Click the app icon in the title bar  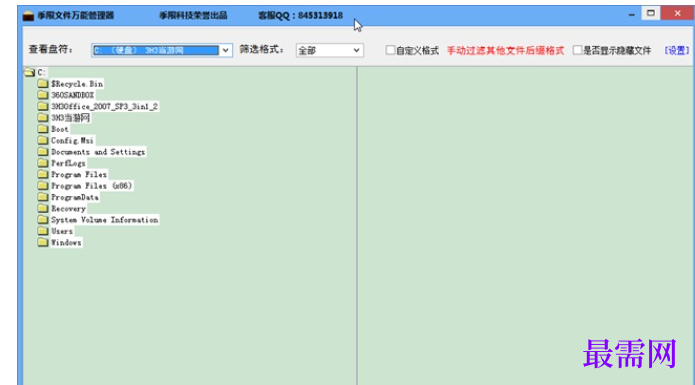[x=28, y=16]
